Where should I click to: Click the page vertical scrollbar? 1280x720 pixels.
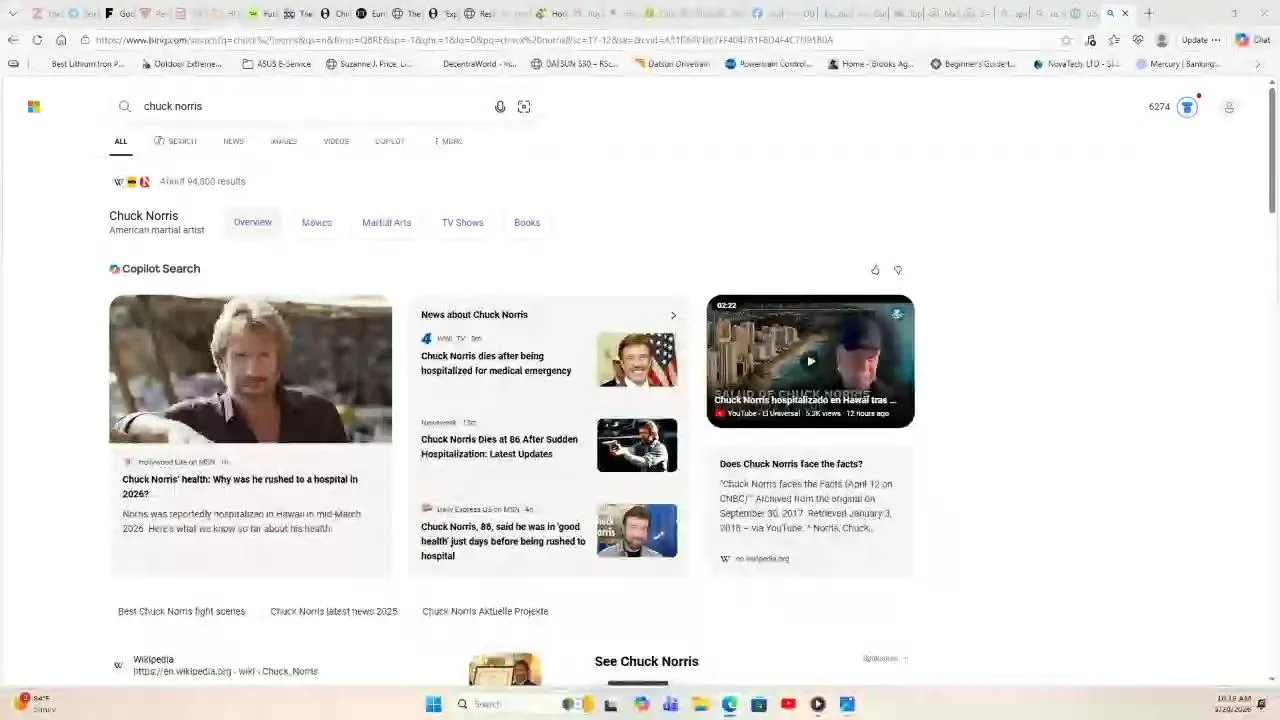coord(1272,150)
